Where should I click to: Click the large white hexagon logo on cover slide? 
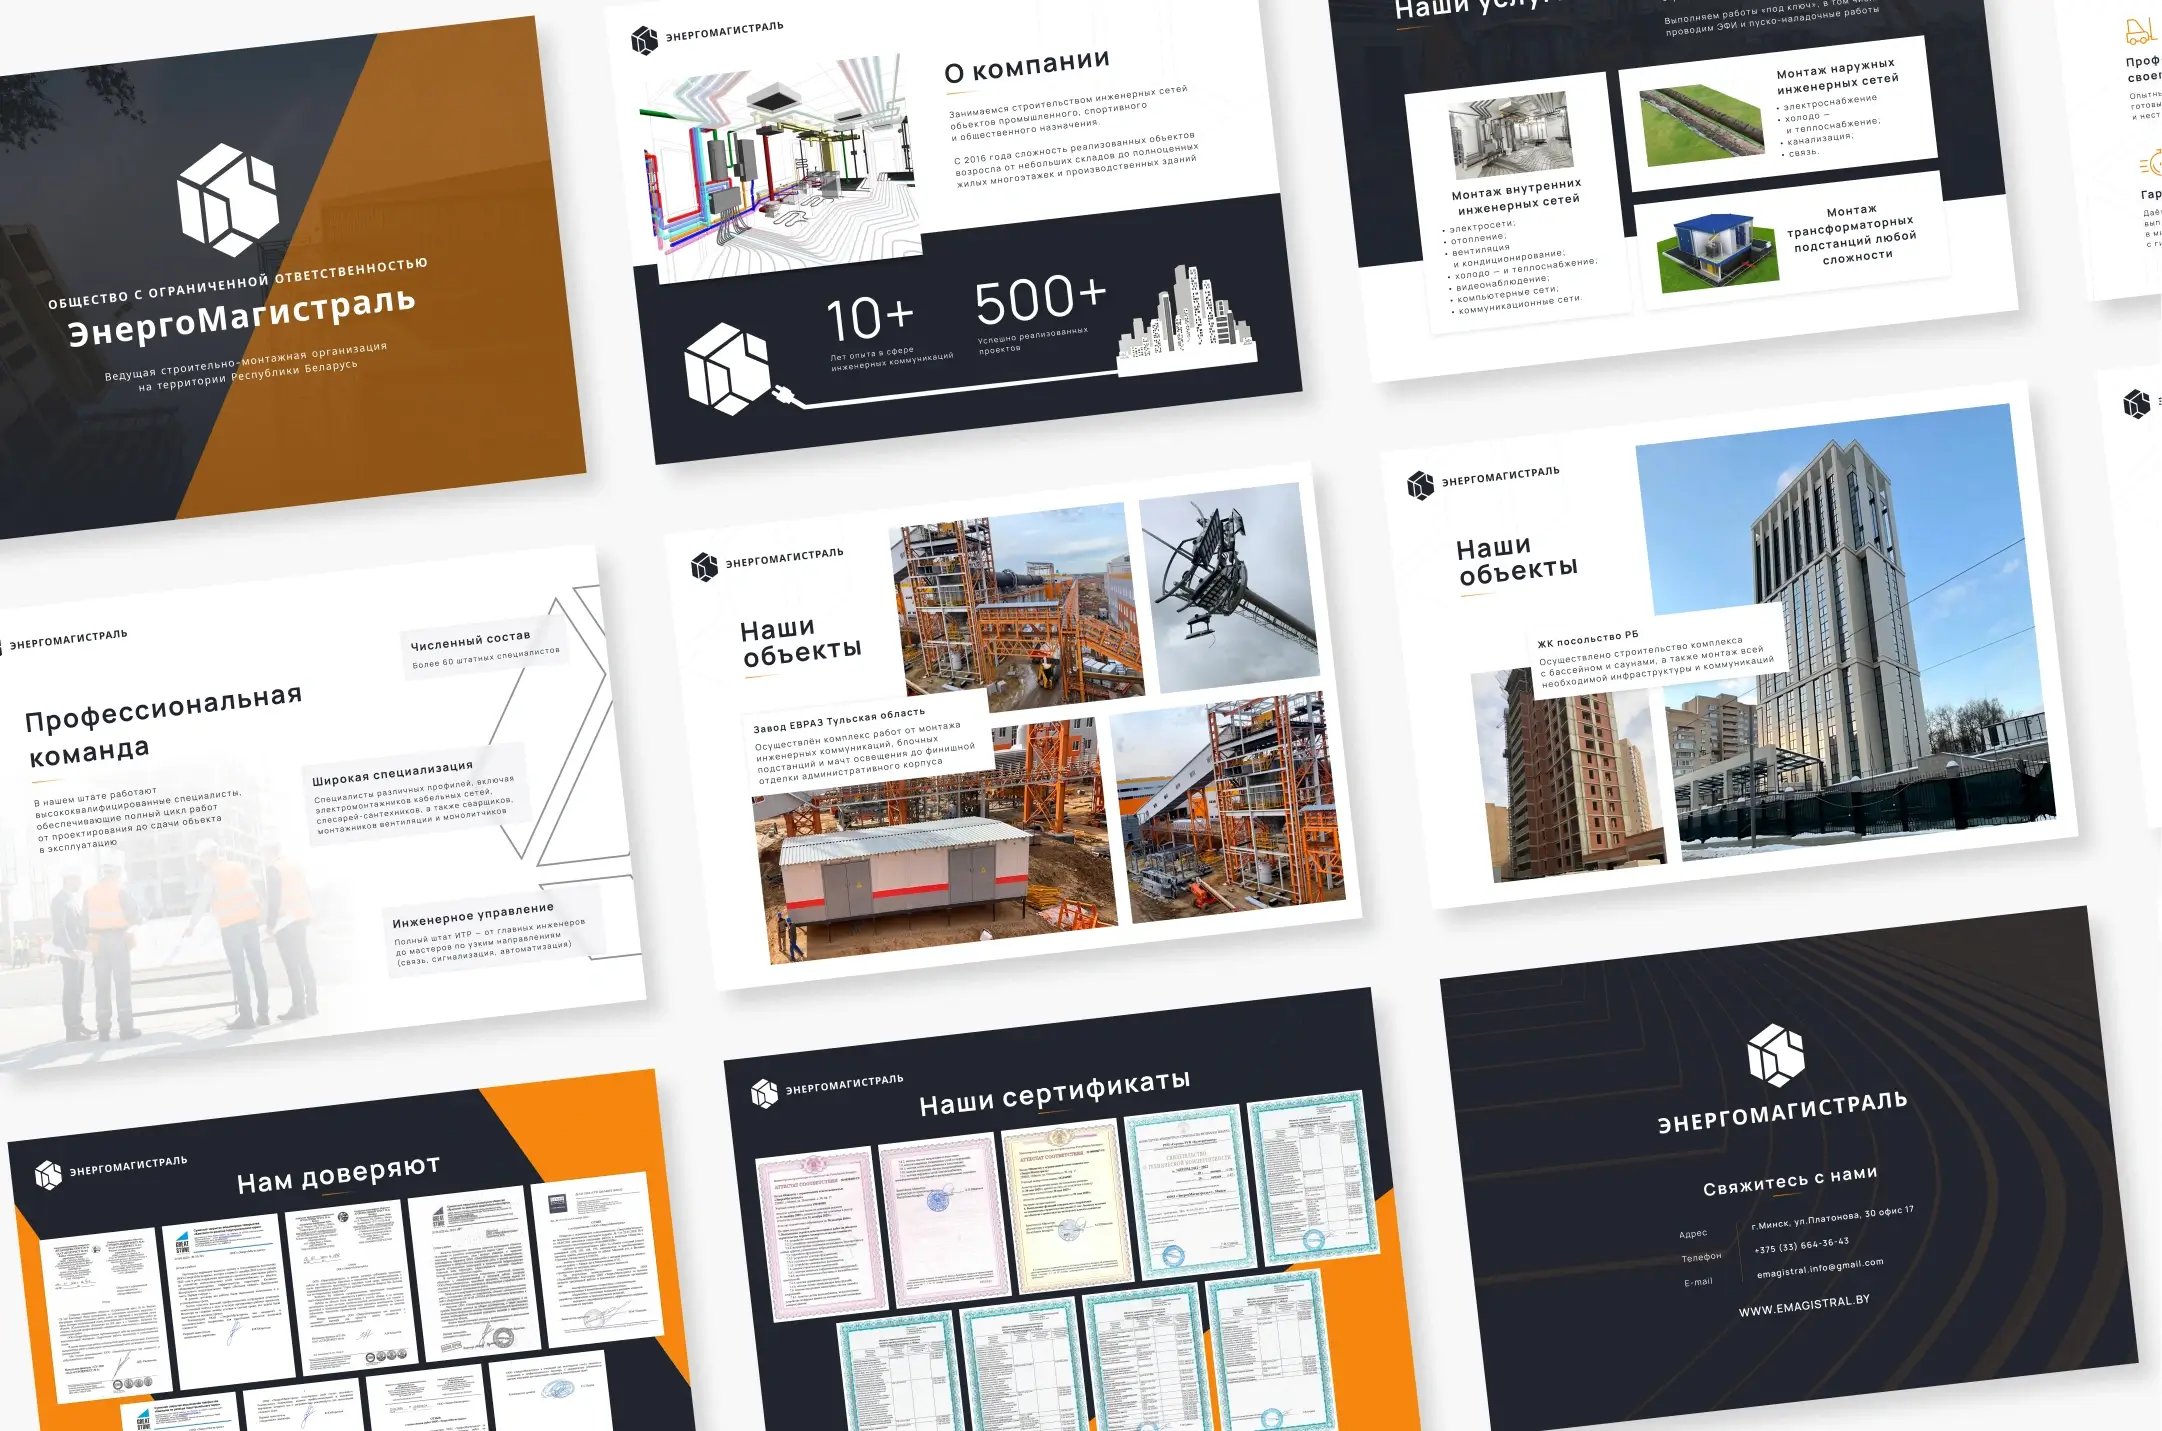(227, 199)
